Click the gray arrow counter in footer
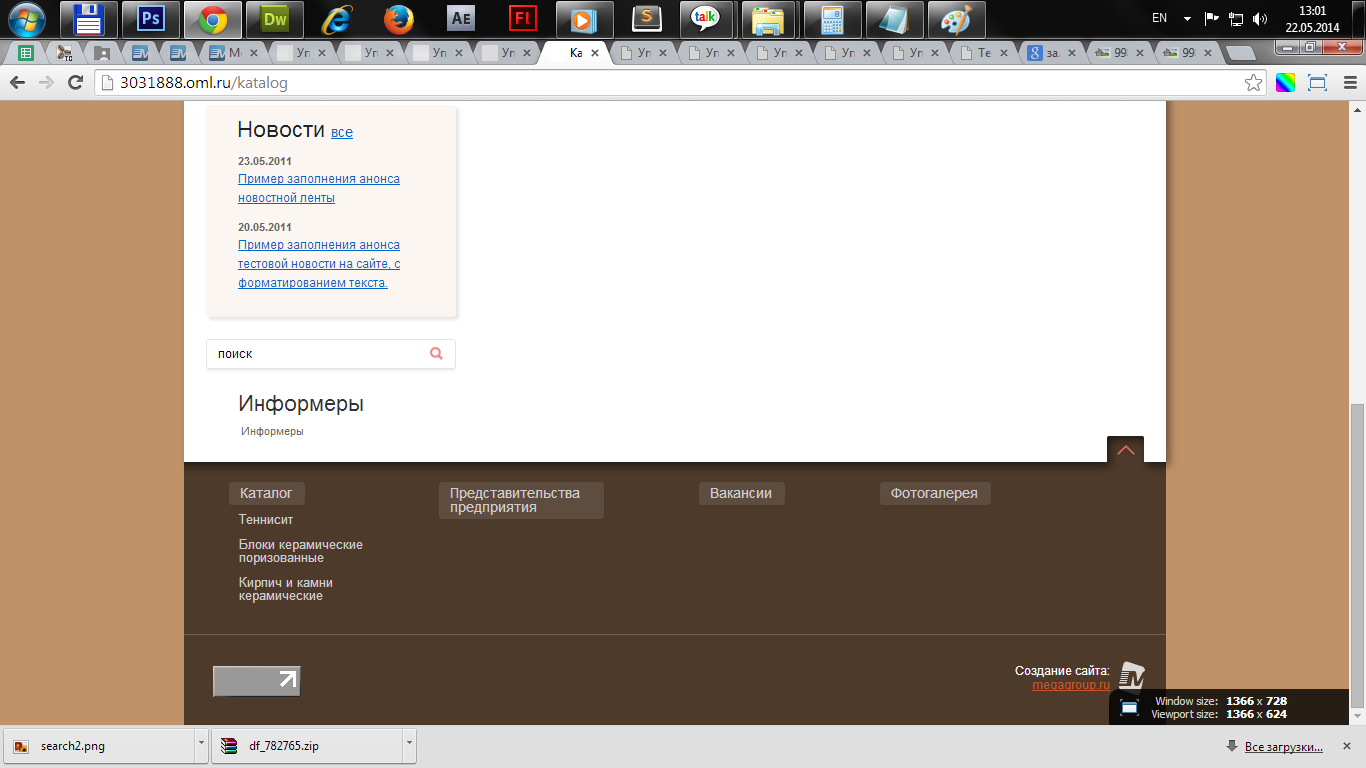The height and width of the screenshot is (768, 1366). (257, 681)
